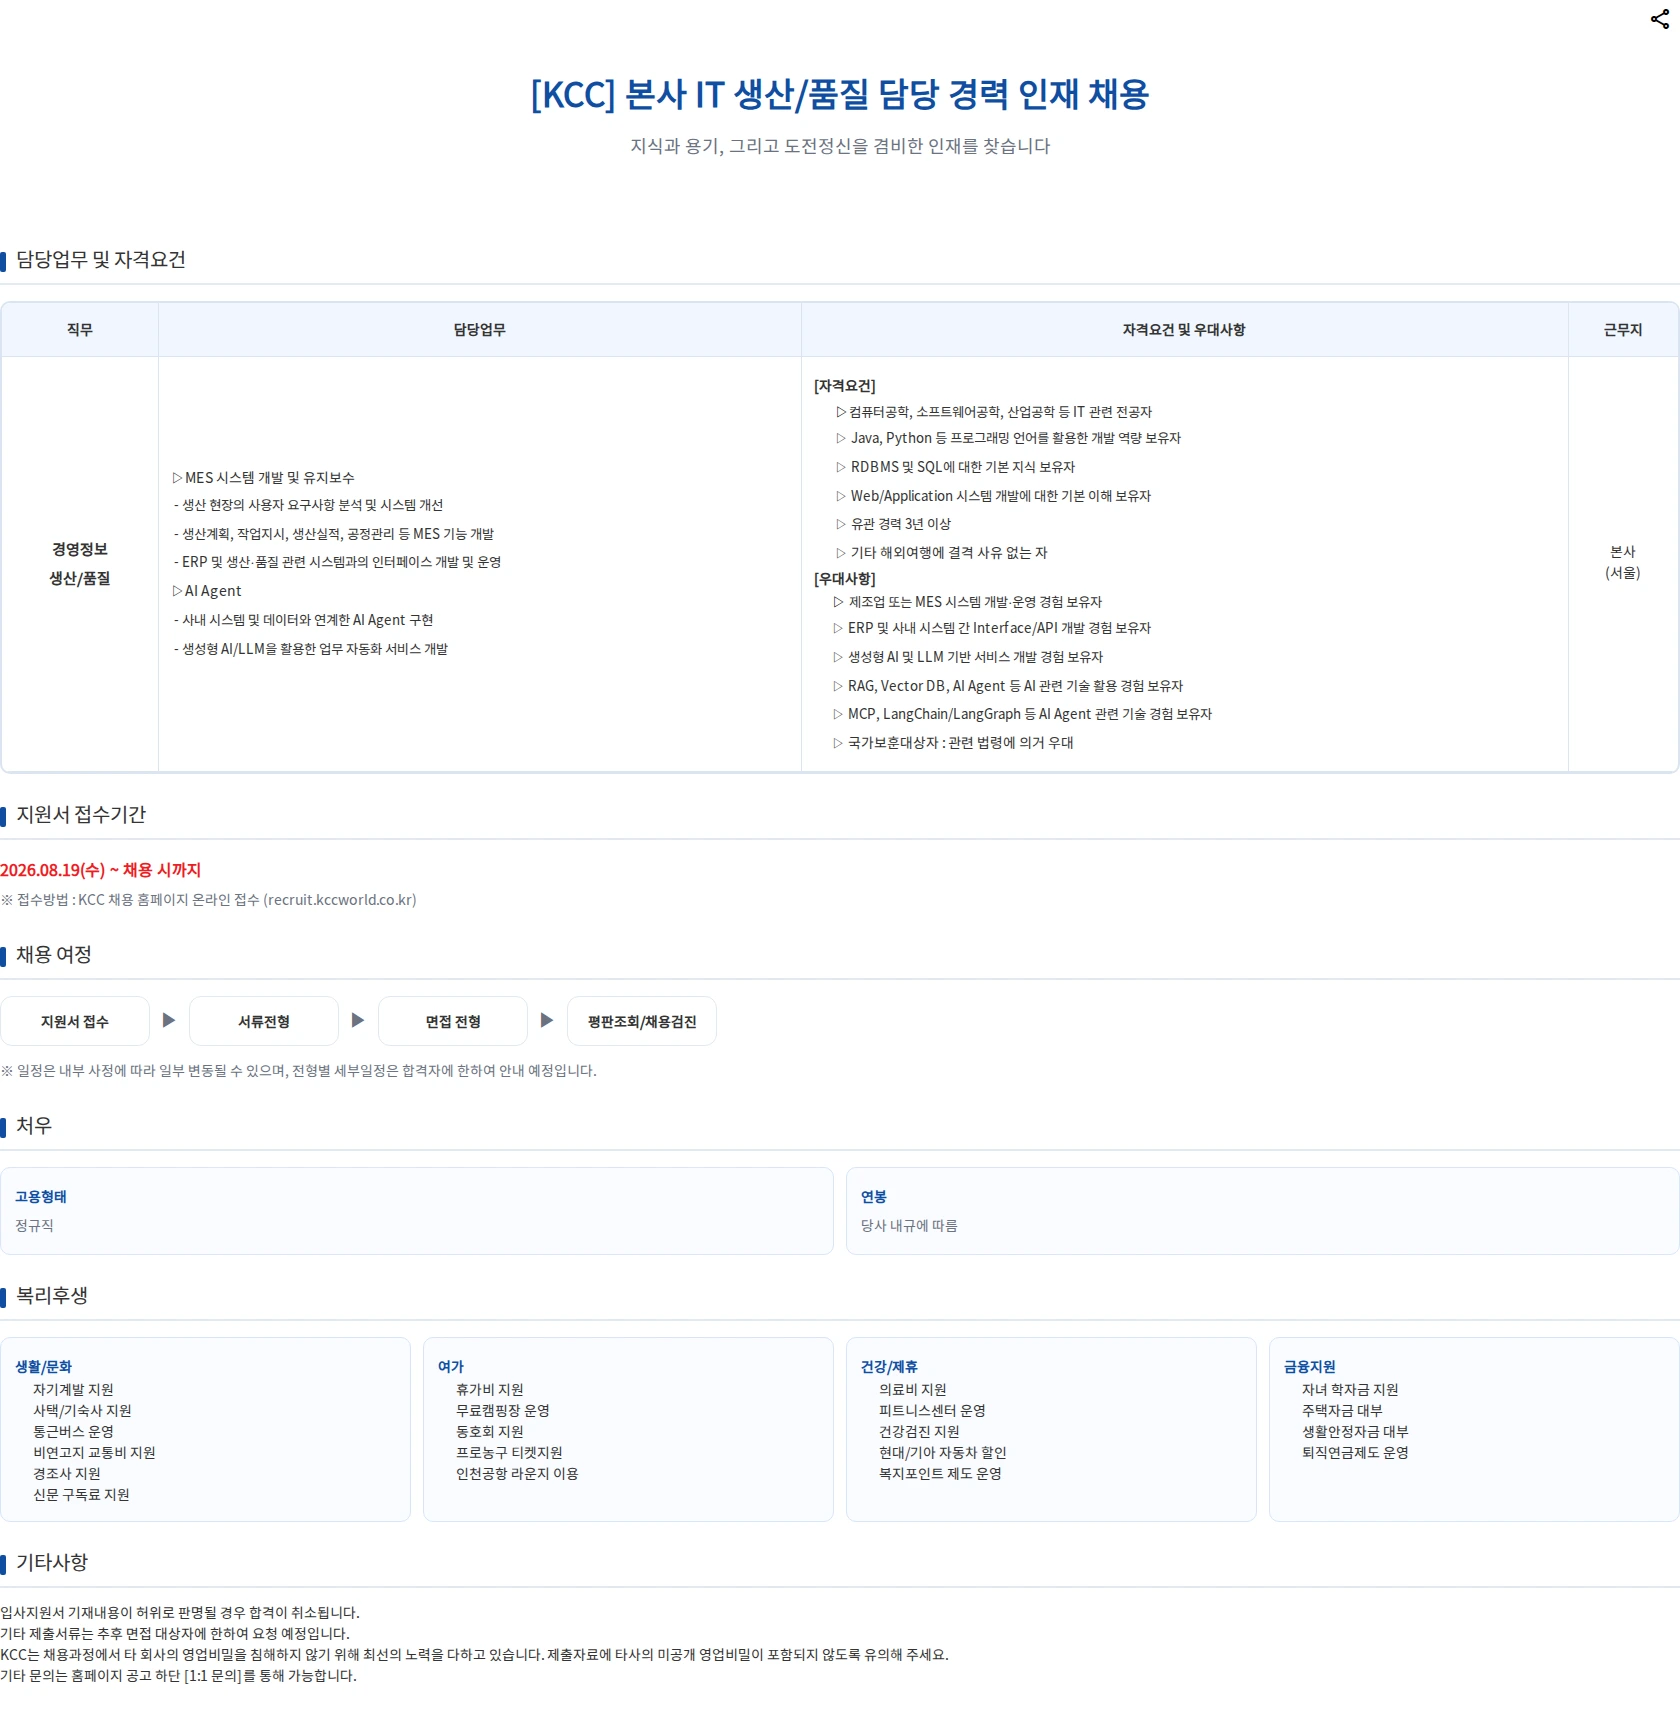
Task: Click the 정규직 value
Action: (x=35, y=1226)
